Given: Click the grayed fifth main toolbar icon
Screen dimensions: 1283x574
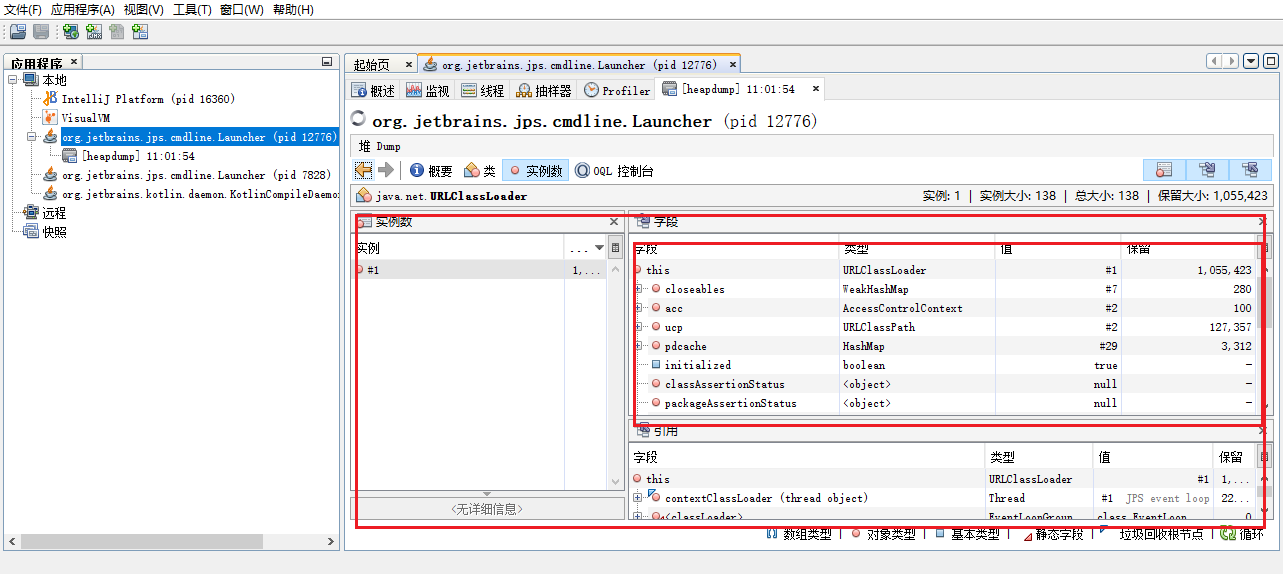Looking at the screenshot, I should (117, 32).
